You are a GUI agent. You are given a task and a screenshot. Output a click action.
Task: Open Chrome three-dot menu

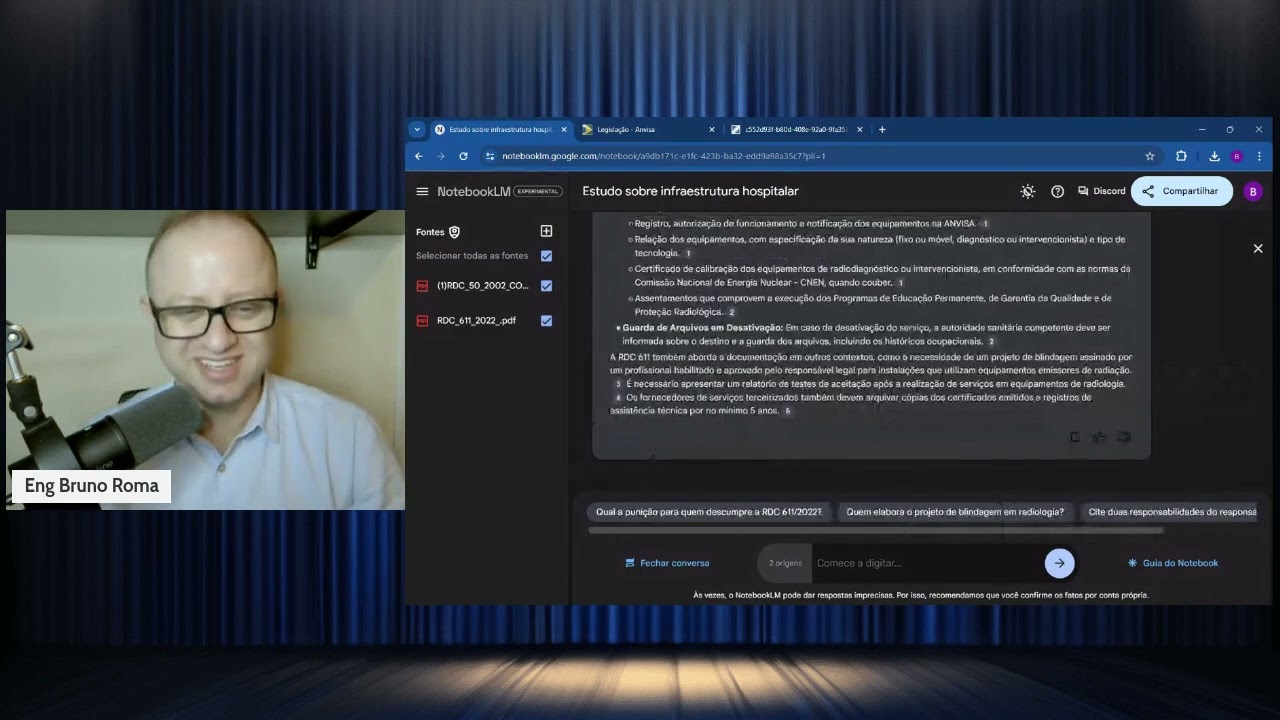1259,156
